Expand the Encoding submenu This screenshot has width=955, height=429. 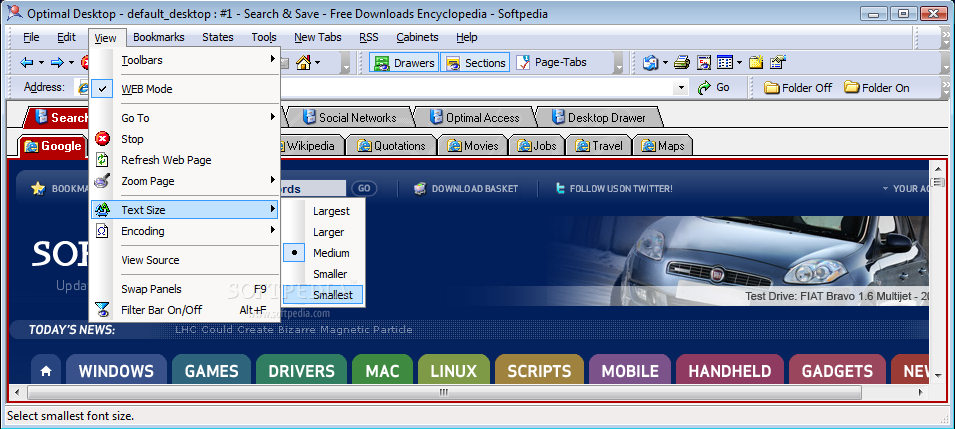coord(185,231)
